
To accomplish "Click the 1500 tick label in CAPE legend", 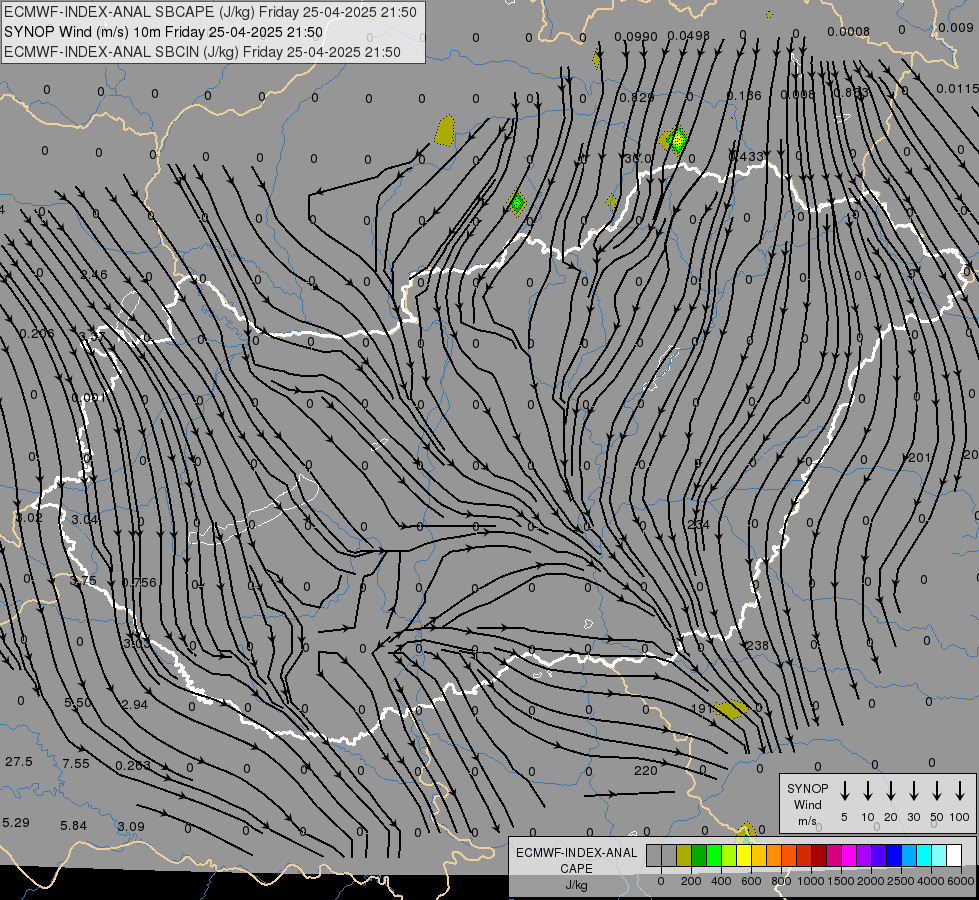I will pos(840,881).
